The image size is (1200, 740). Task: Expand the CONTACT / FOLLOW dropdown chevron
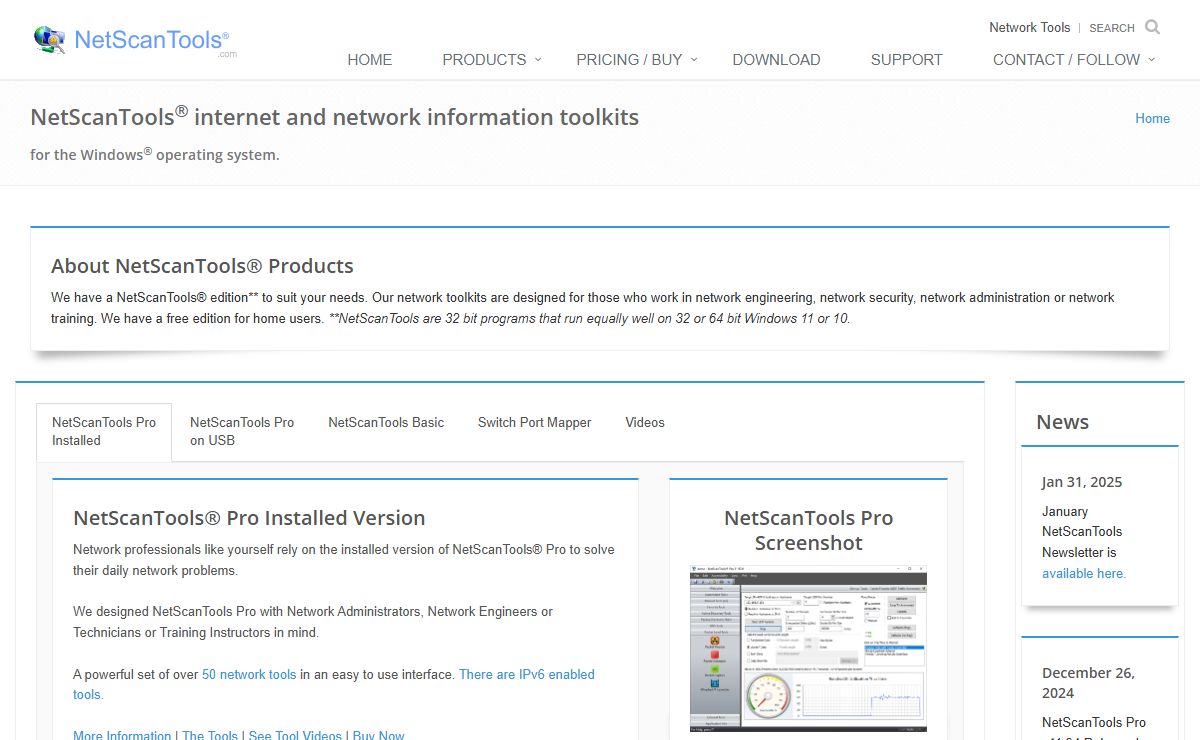1151,60
